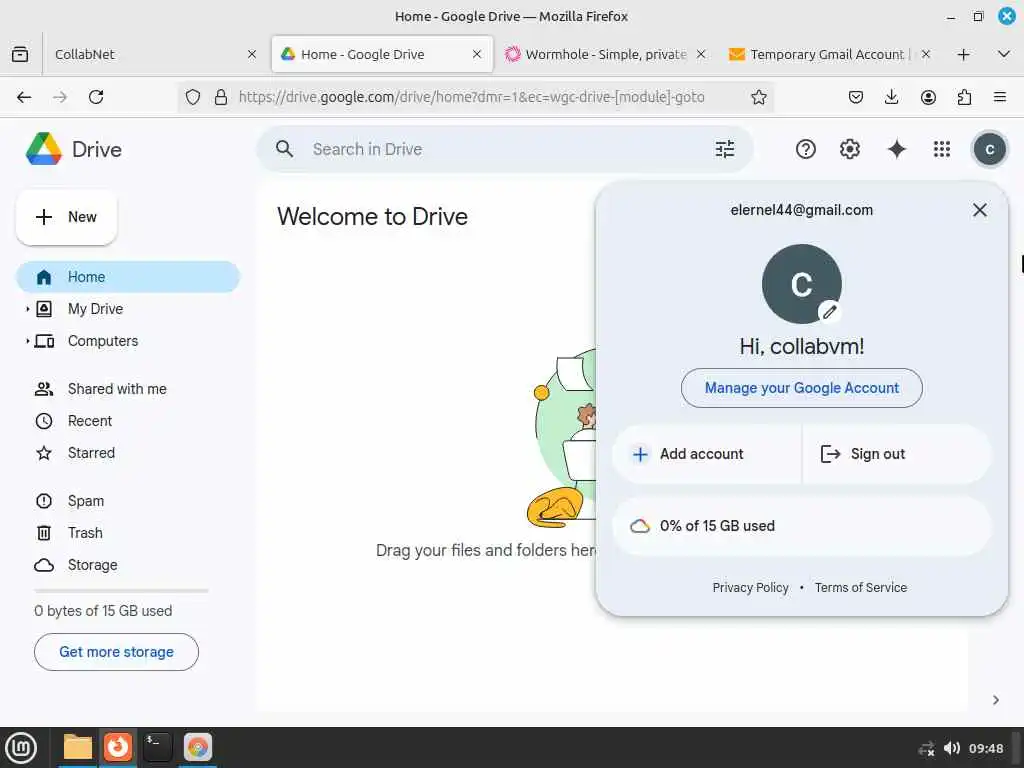Click the clock in the taskbar
Viewport: 1024px width, 768px height.
coord(985,748)
